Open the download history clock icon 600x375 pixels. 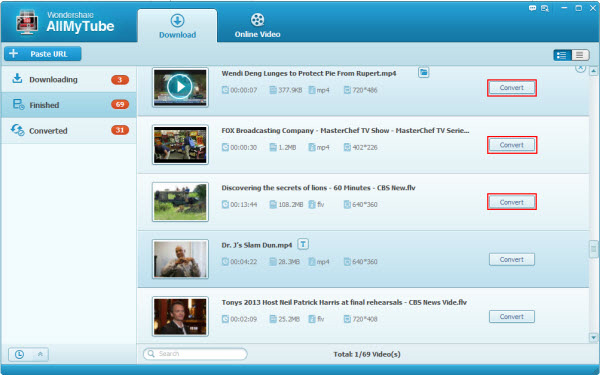click(19, 354)
